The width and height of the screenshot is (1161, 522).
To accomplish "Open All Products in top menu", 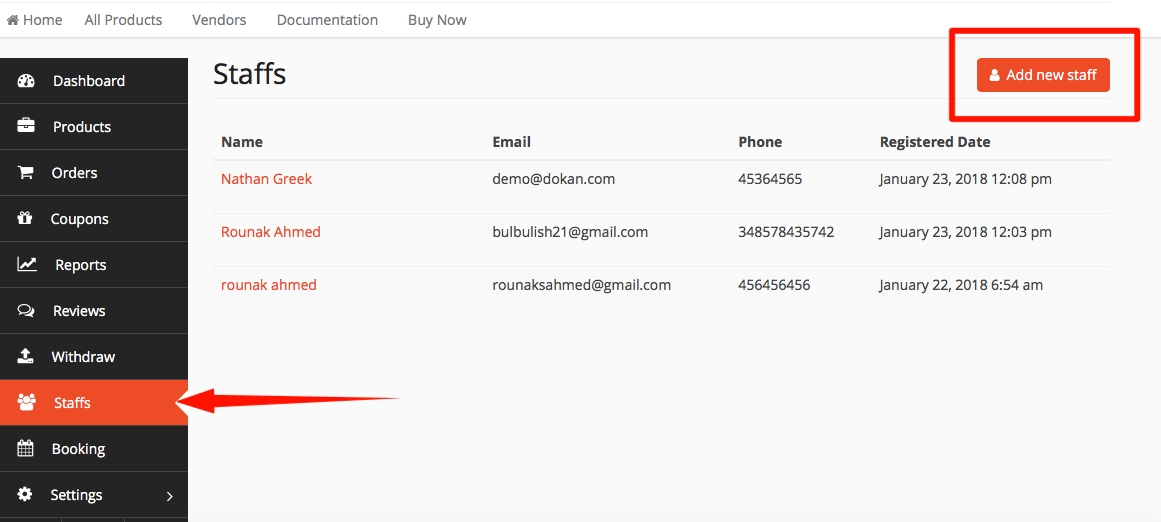I will (x=123, y=20).
